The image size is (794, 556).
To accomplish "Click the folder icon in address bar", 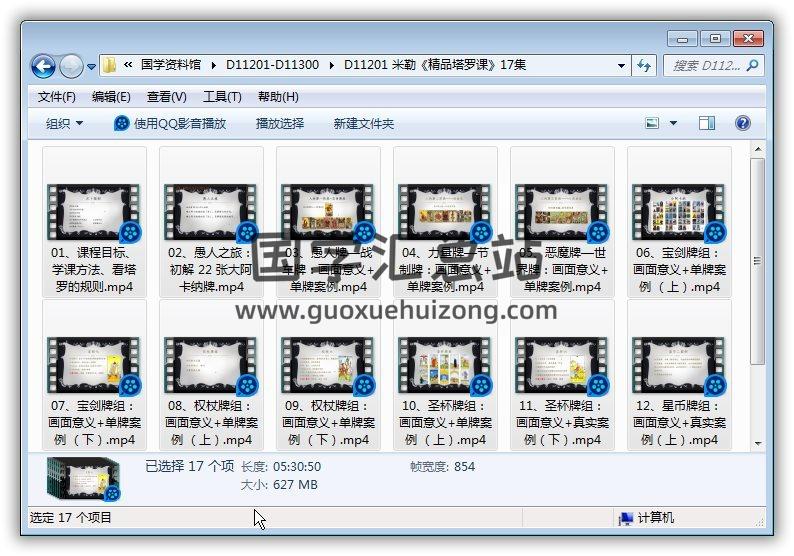I will coord(109,65).
